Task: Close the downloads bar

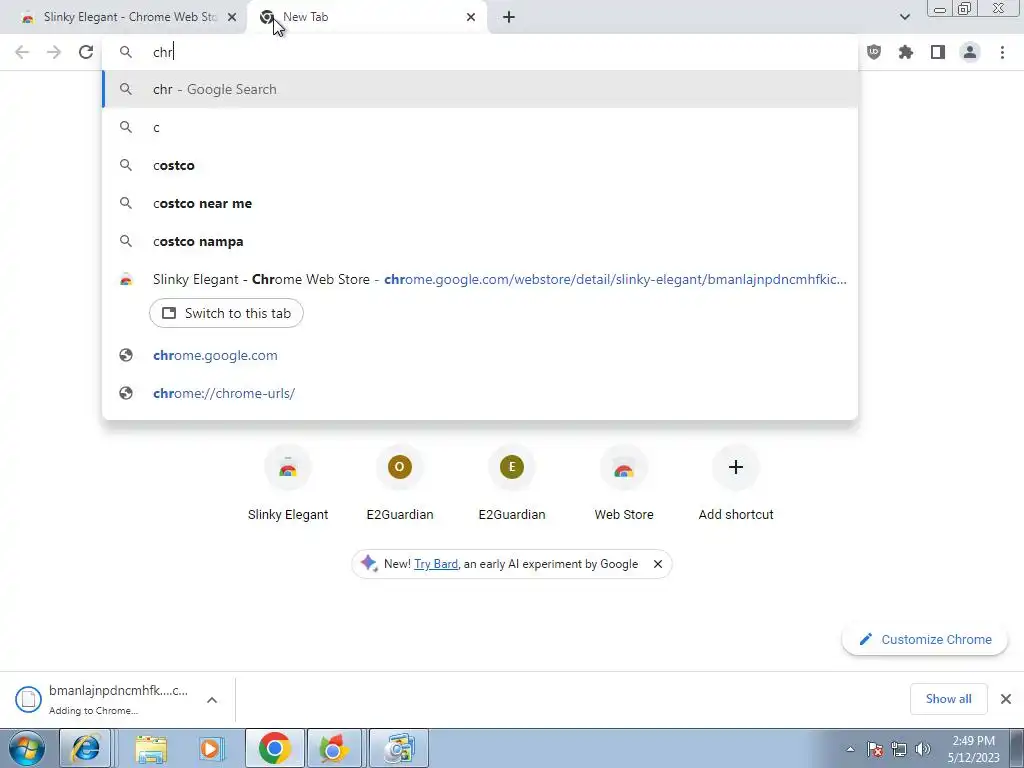Action: (x=1006, y=699)
